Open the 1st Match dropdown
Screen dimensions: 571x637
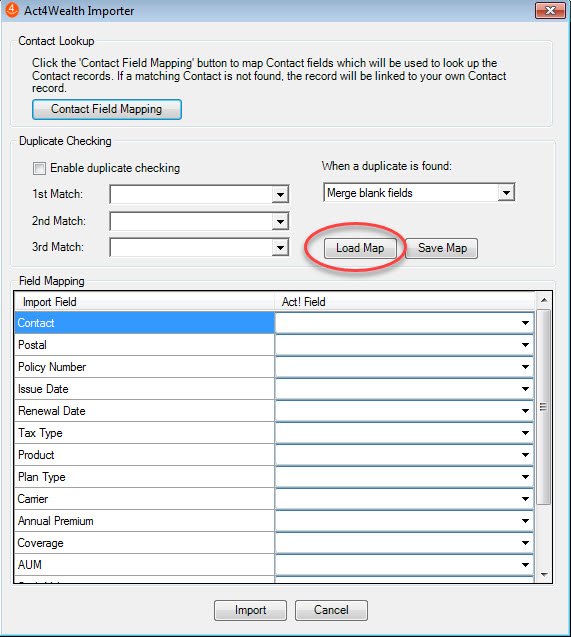(x=280, y=195)
